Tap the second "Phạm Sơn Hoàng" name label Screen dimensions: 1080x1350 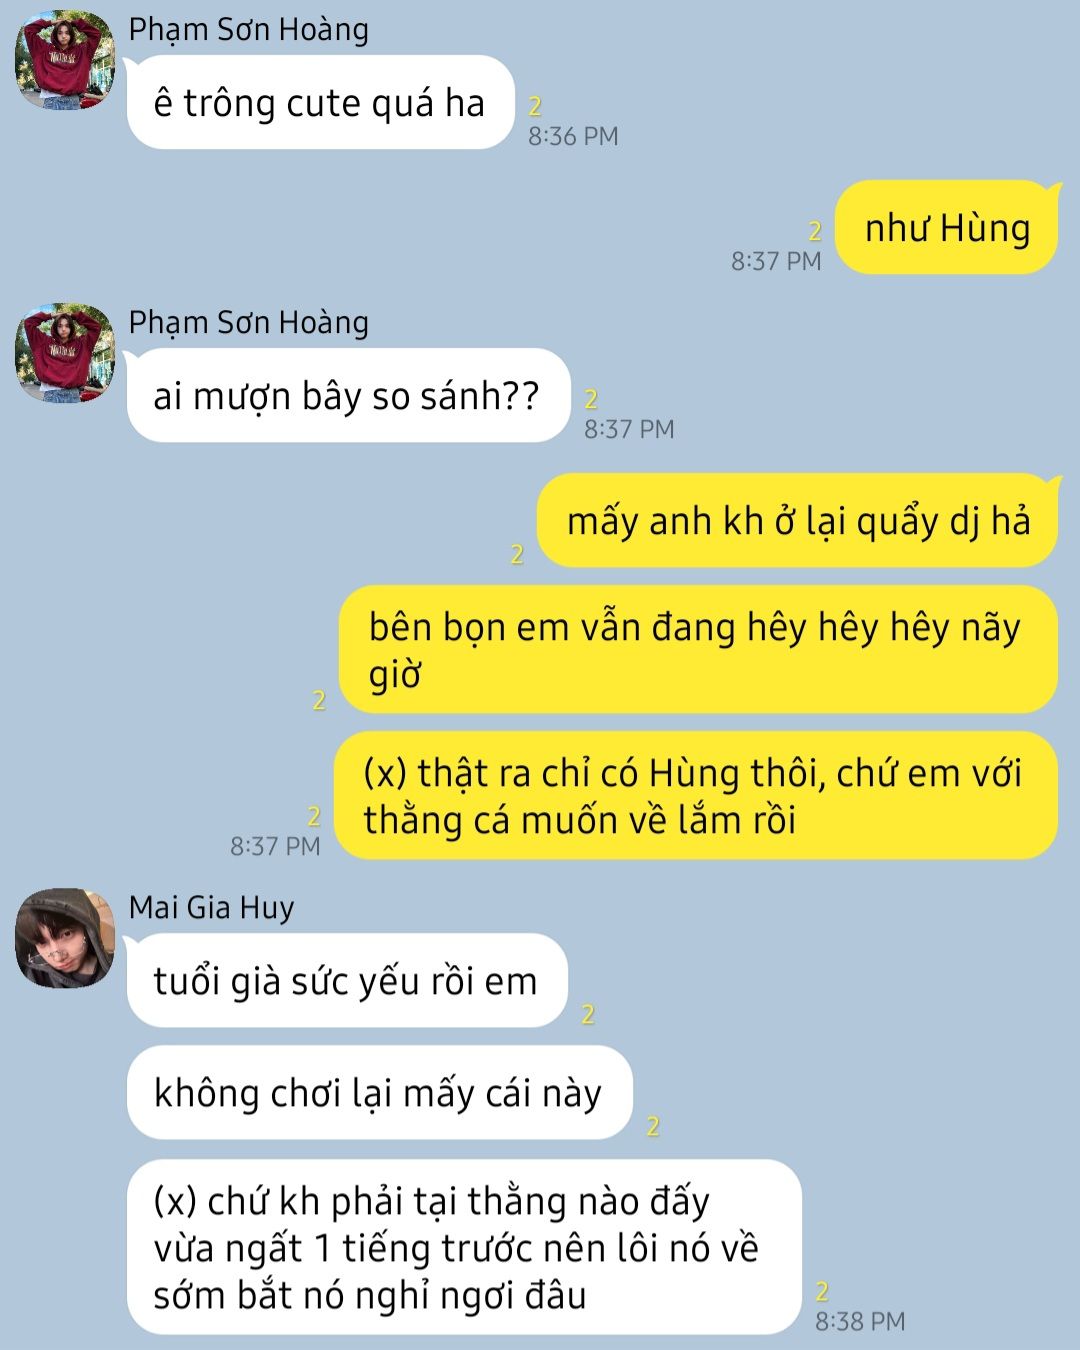coord(249,323)
